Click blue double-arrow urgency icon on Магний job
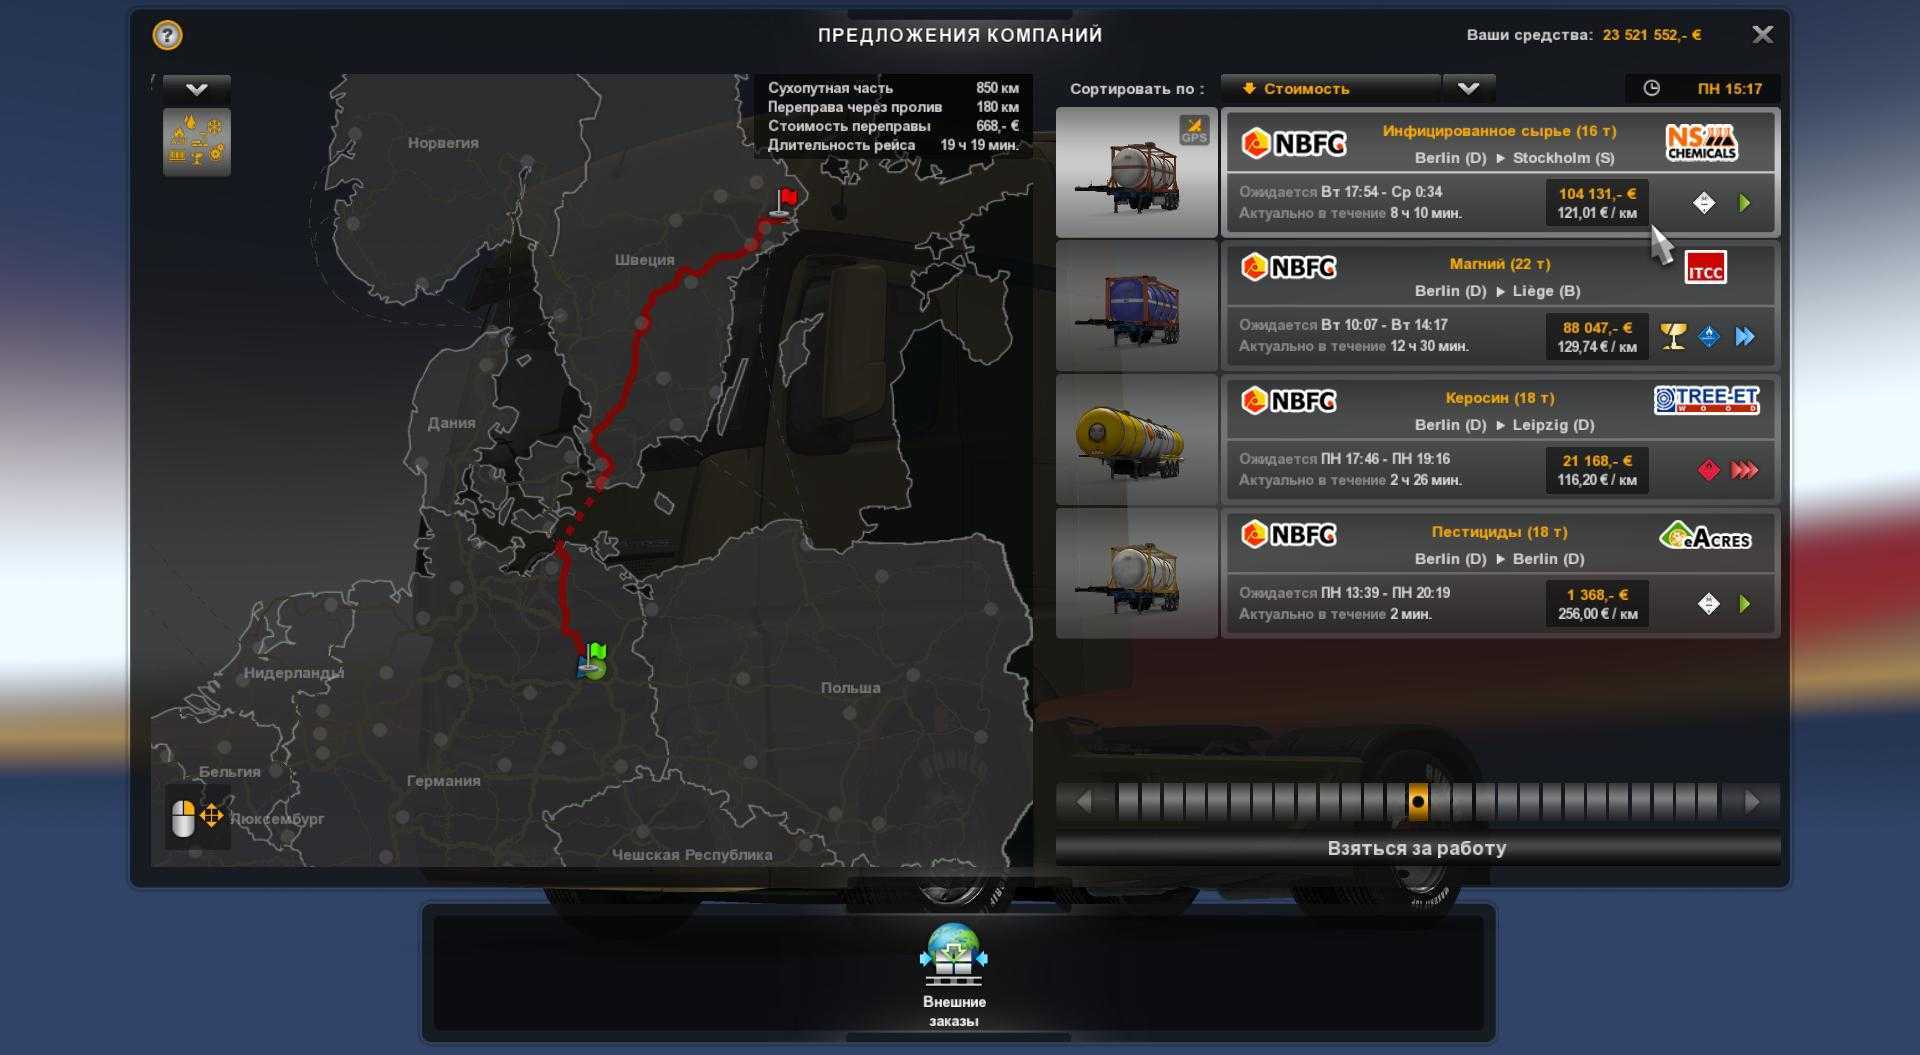Image resolution: width=1920 pixels, height=1055 pixels. [x=1745, y=337]
